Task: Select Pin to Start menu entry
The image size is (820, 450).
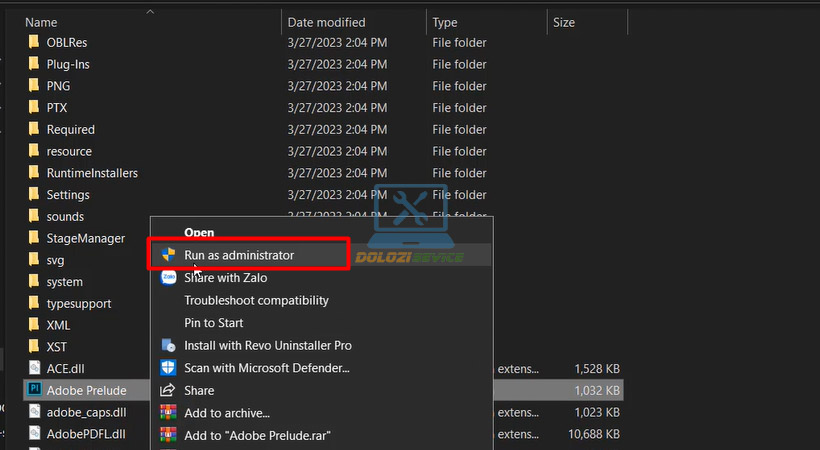Action: pyautogui.click(x=214, y=323)
